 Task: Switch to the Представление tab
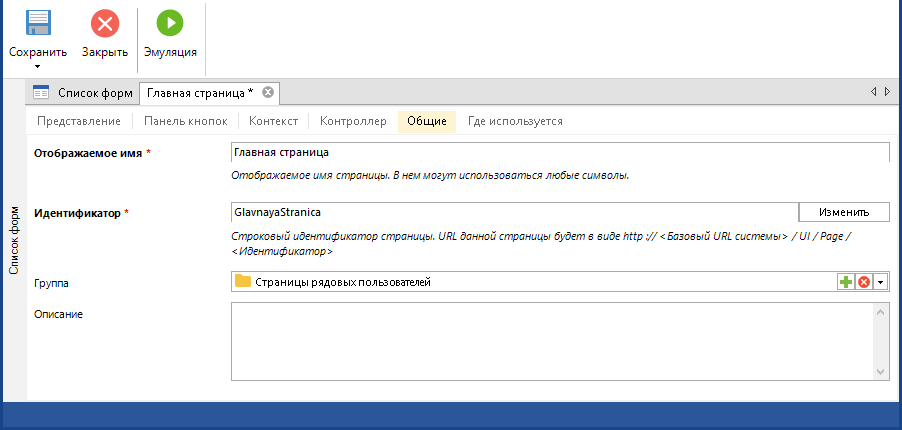coord(78,121)
